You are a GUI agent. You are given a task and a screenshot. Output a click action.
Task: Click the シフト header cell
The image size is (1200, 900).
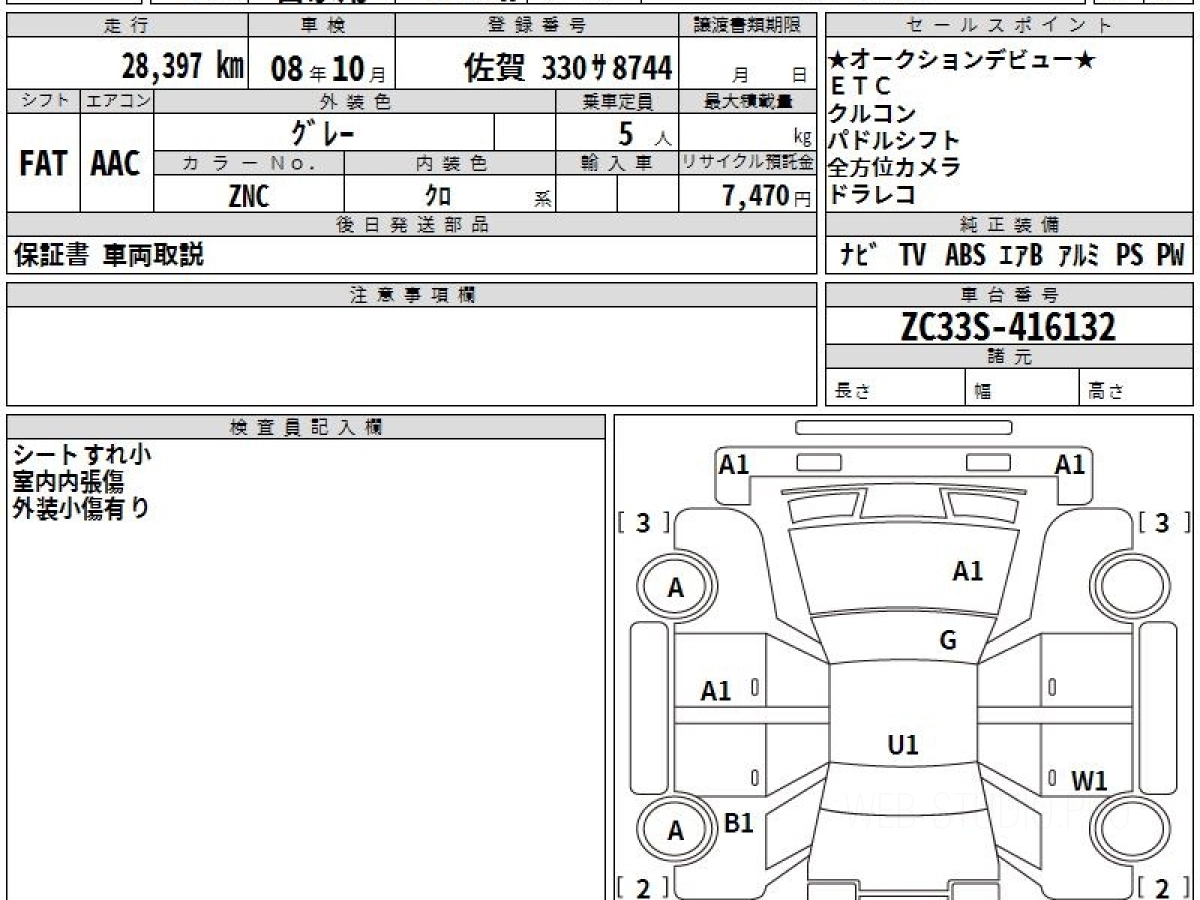[44, 101]
